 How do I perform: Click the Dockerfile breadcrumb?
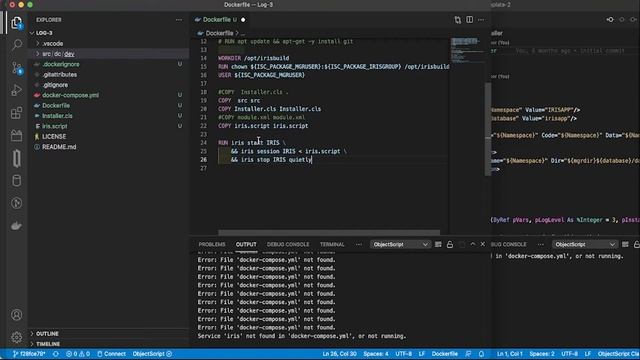click(x=219, y=33)
